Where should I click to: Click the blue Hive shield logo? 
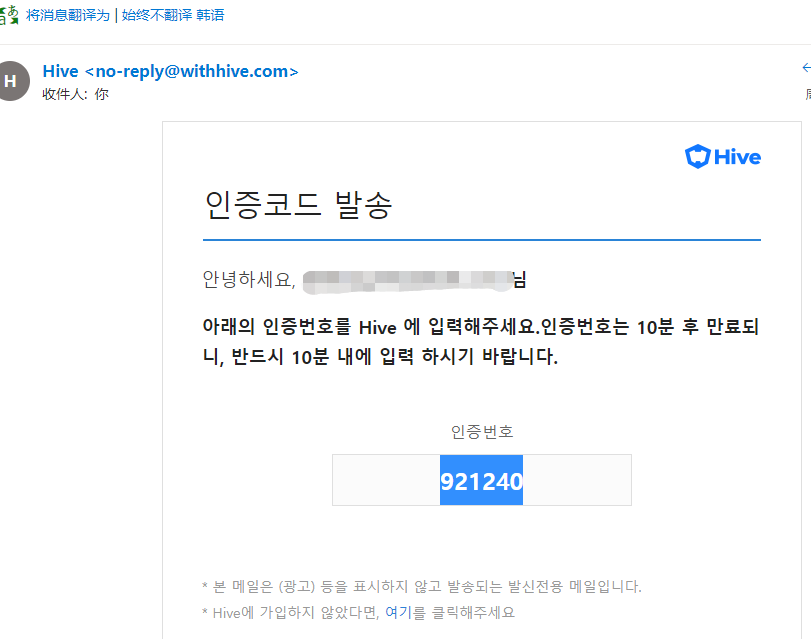[x=697, y=156]
